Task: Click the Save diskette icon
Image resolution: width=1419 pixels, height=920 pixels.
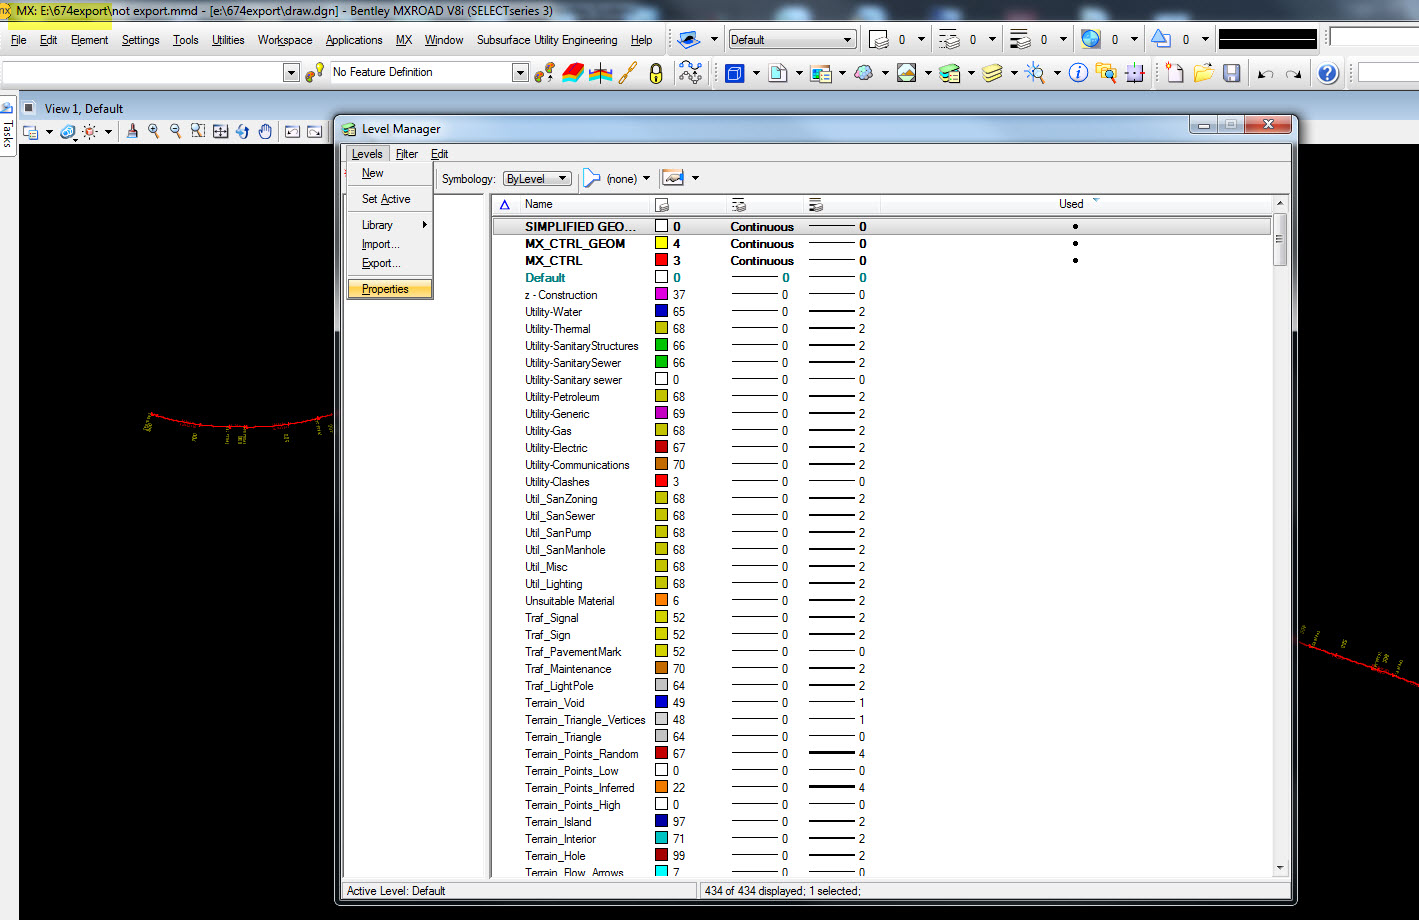Action: (1232, 73)
